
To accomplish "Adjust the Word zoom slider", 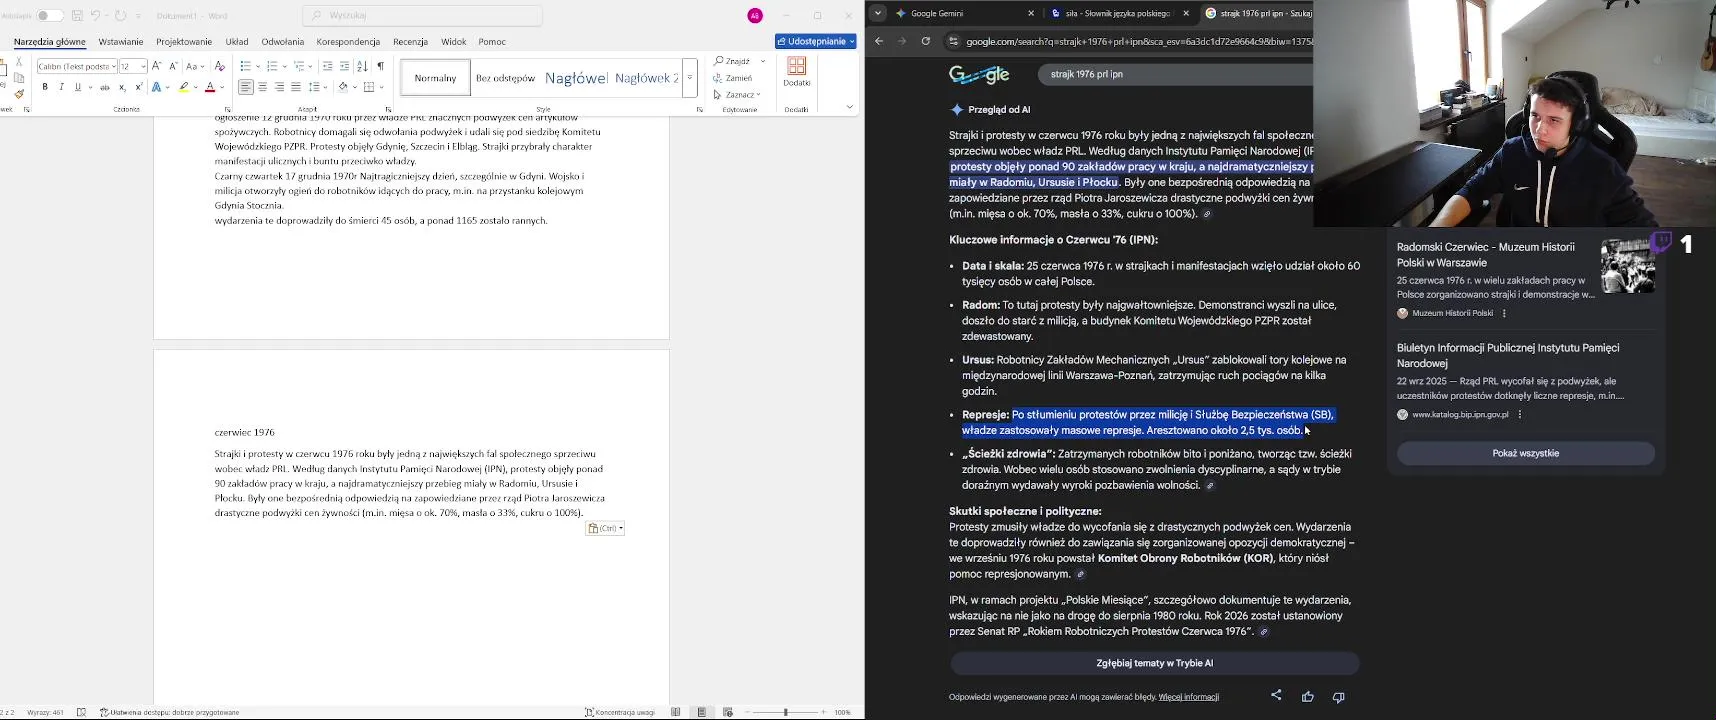I will [x=786, y=712].
